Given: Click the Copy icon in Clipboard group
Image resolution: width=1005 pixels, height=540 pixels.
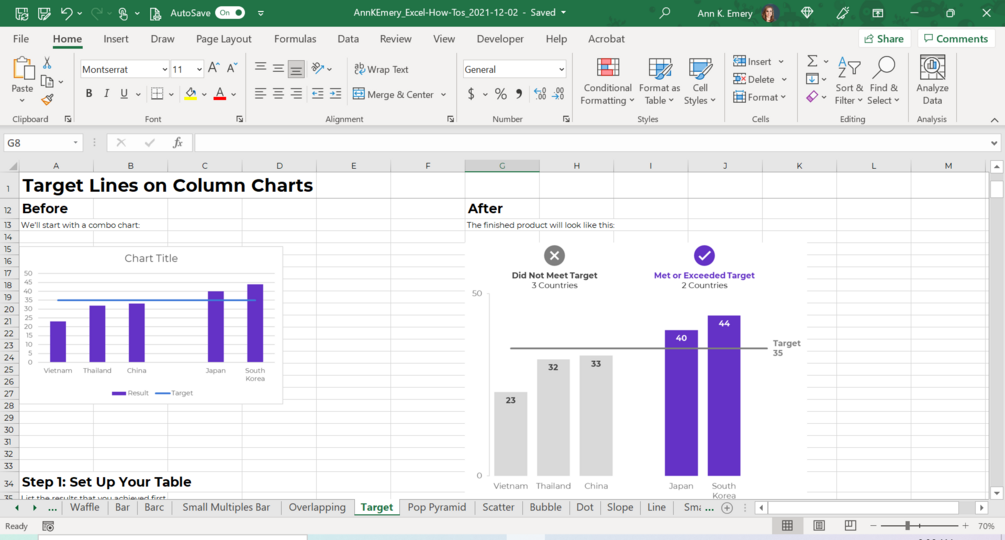Looking at the screenshot, I should (47, 81).
